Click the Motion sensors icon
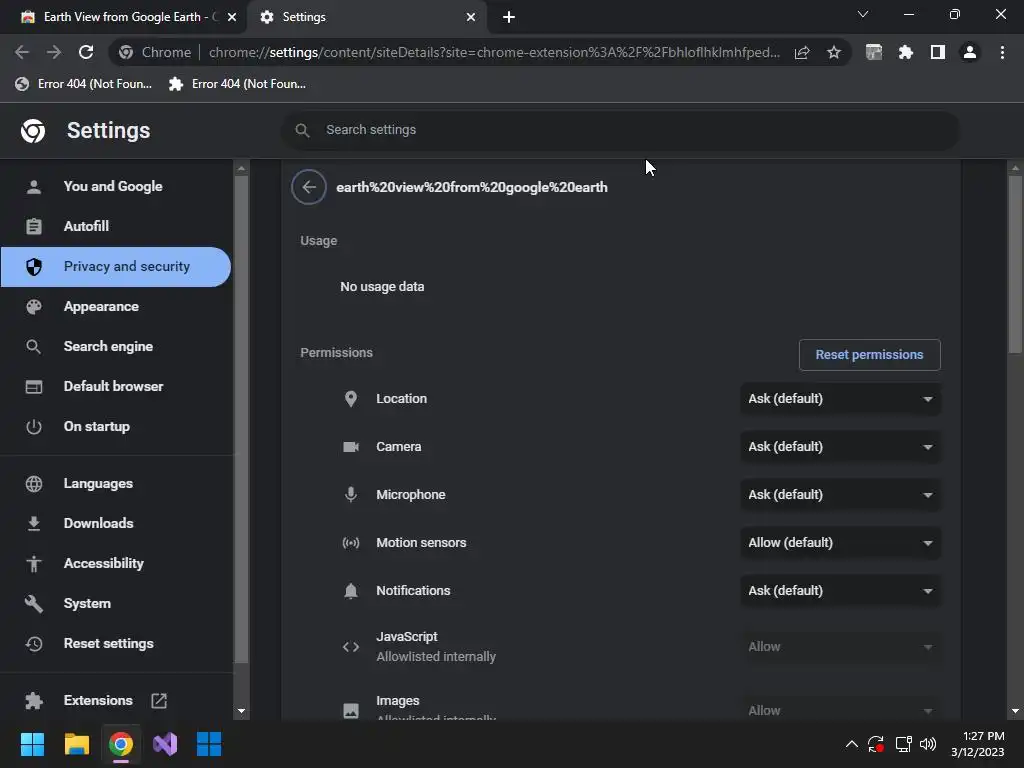The height and width of the screenshot is (768, 1024). coord(351,543)
